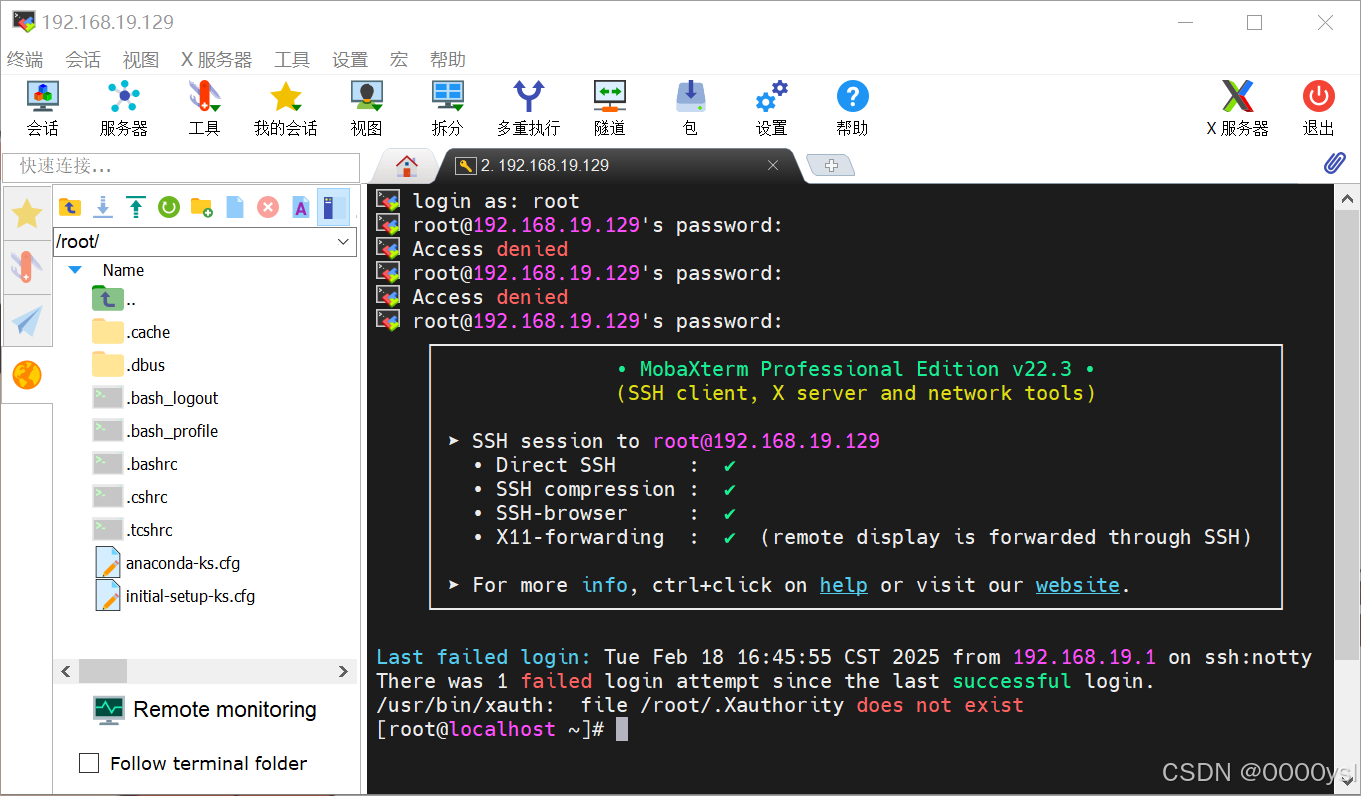
Task: Click the 快速连接 quick connect field
Action: pos(181,166)
